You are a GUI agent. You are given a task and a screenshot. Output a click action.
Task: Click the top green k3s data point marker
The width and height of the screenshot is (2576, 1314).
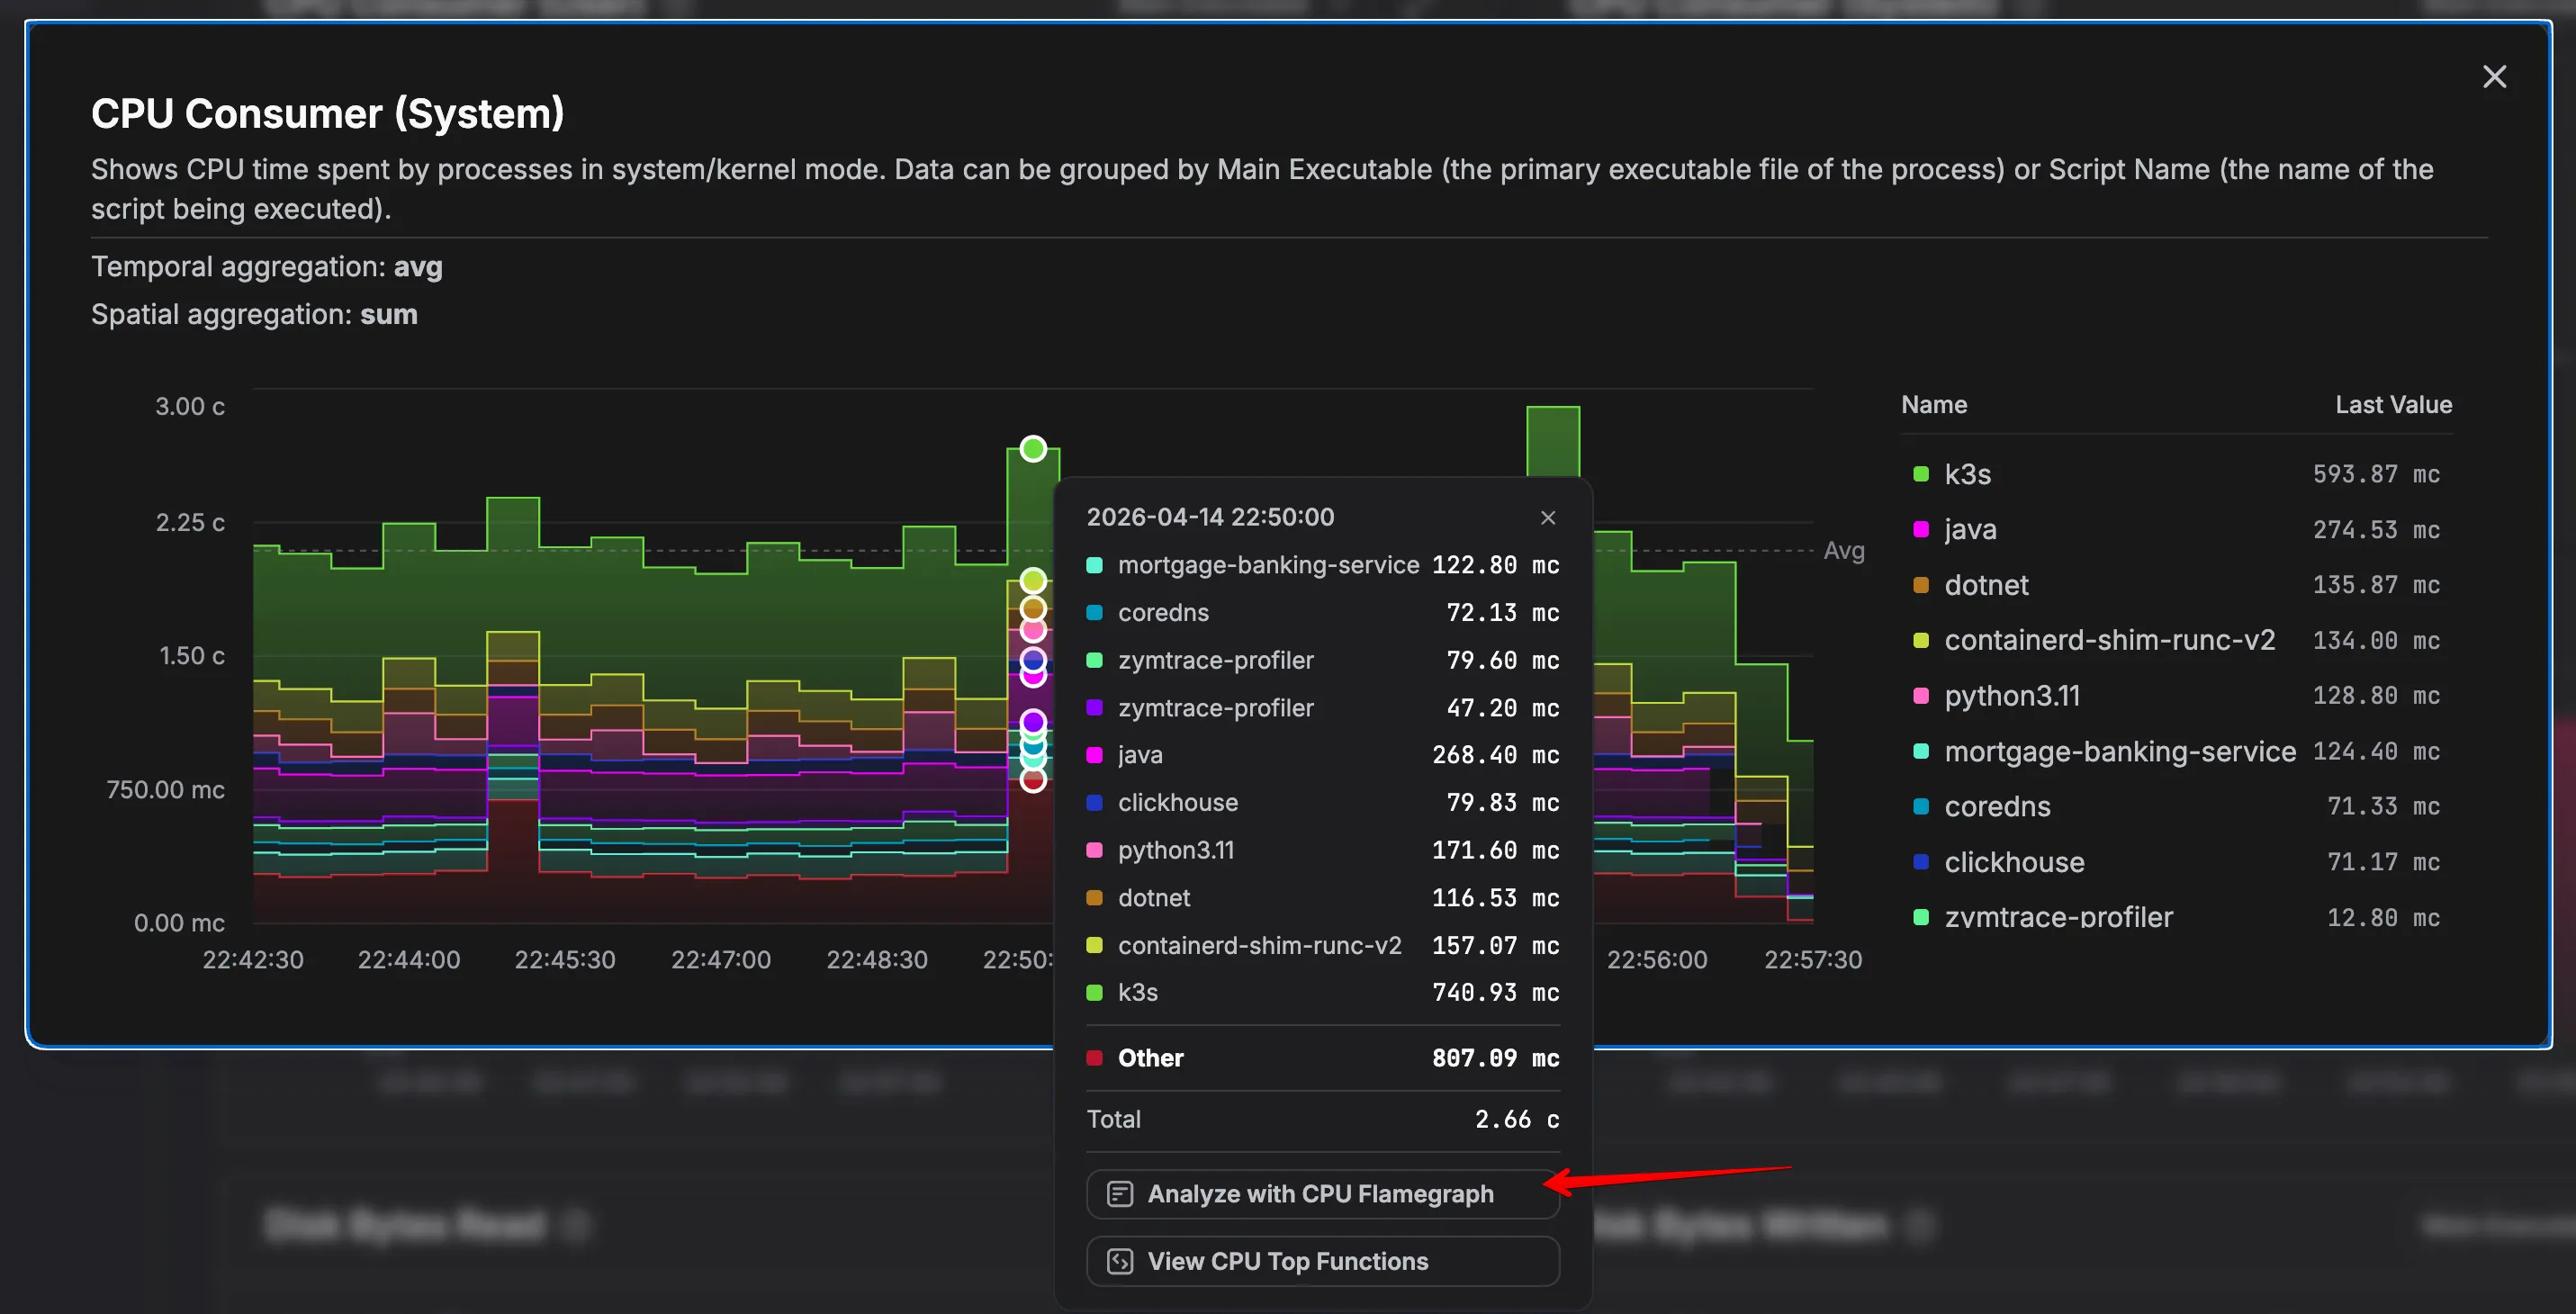point(1033,449)
